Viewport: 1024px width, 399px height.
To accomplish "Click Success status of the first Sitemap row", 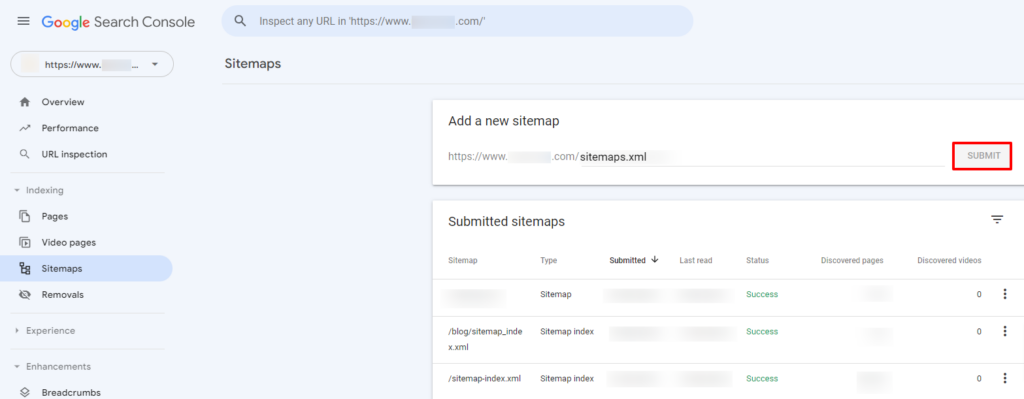I will (762, 294).
